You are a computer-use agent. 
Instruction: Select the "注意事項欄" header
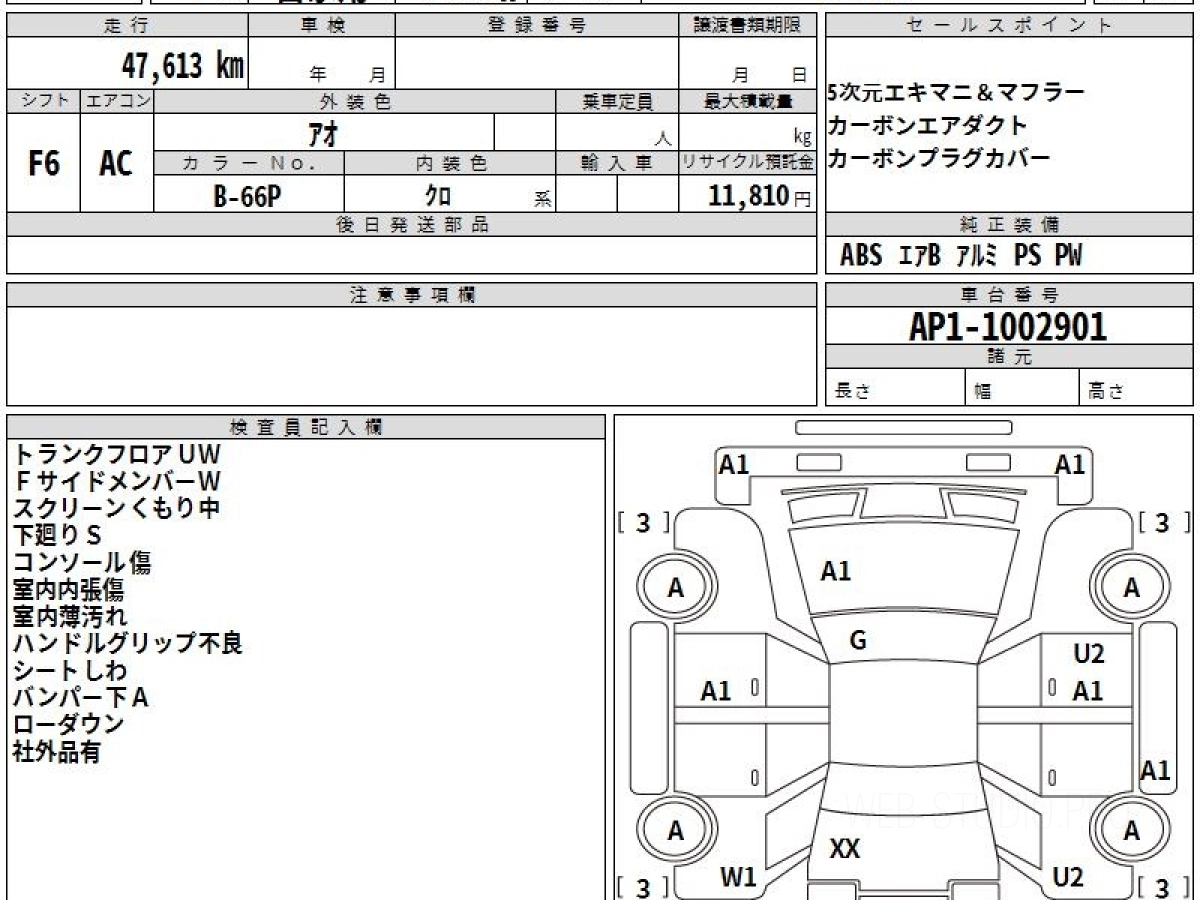[x=412, y=295]
